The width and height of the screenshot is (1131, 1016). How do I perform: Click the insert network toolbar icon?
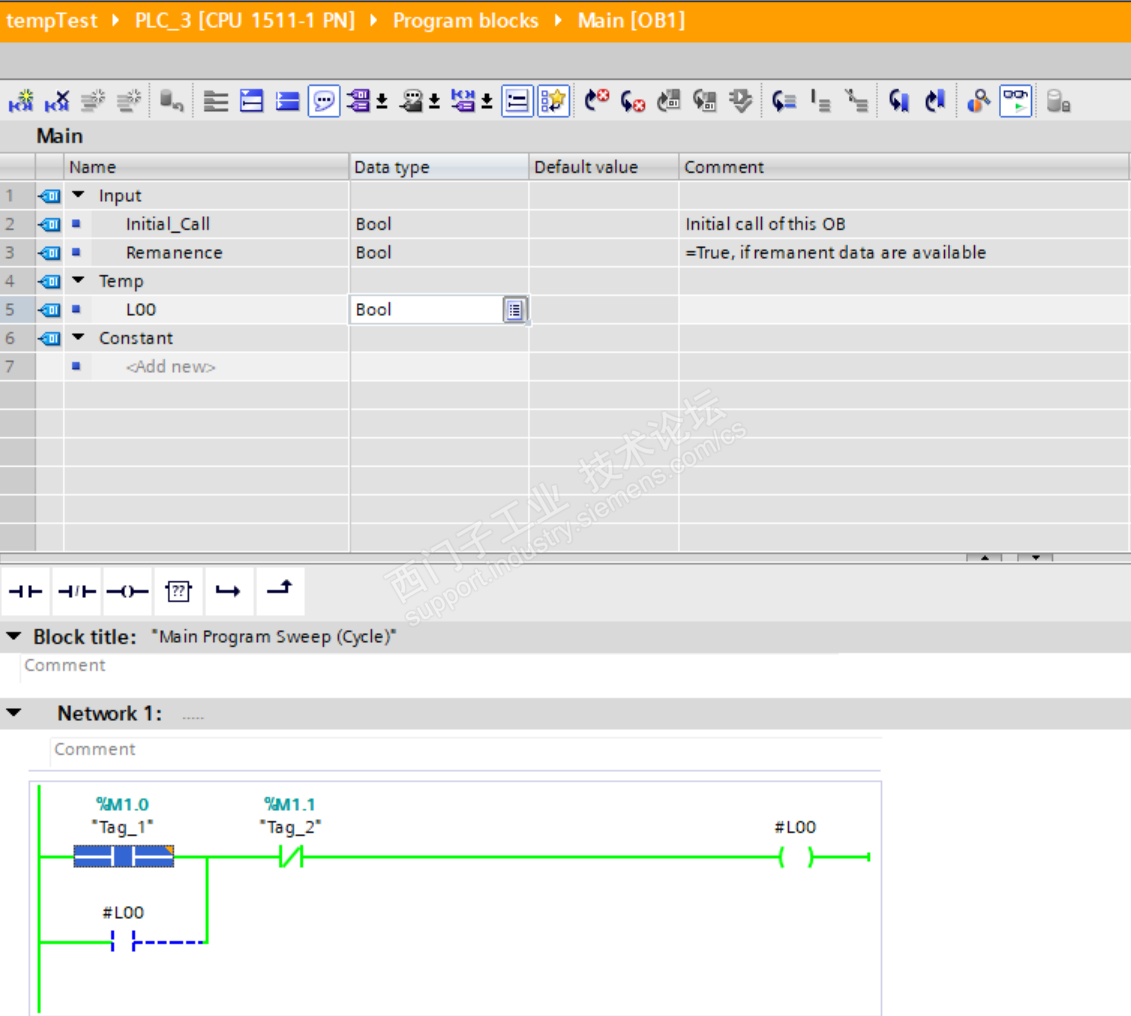pos(22,101)
